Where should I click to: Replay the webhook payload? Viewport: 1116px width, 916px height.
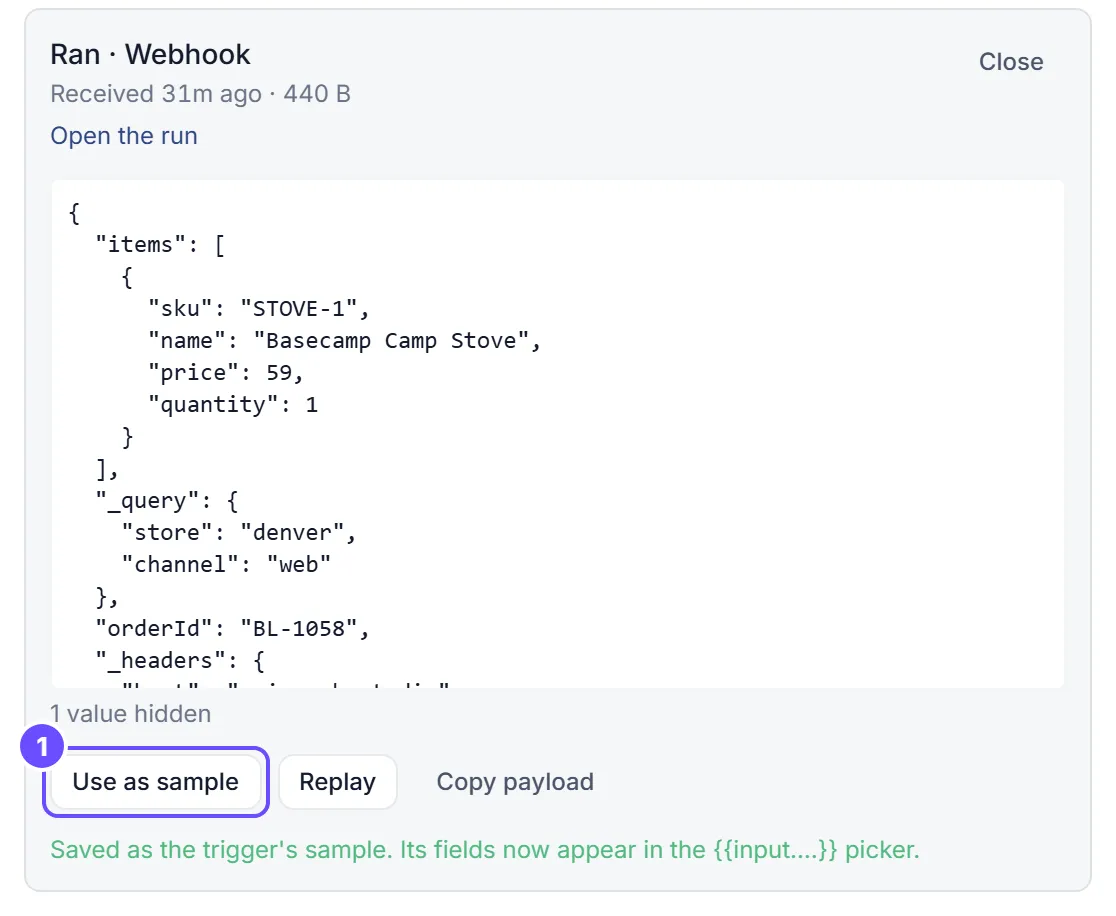coord(337,781)
